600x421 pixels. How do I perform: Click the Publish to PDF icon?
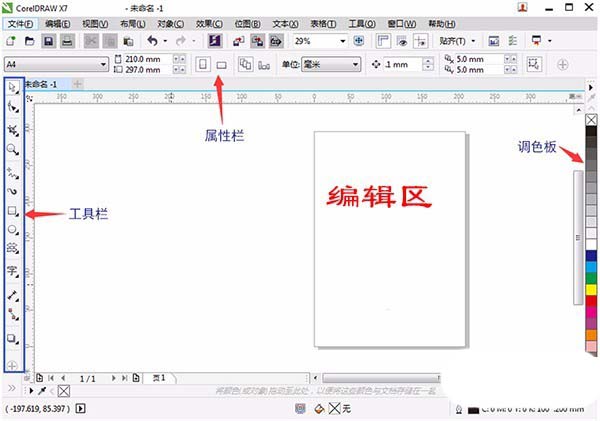click(276, 41)
